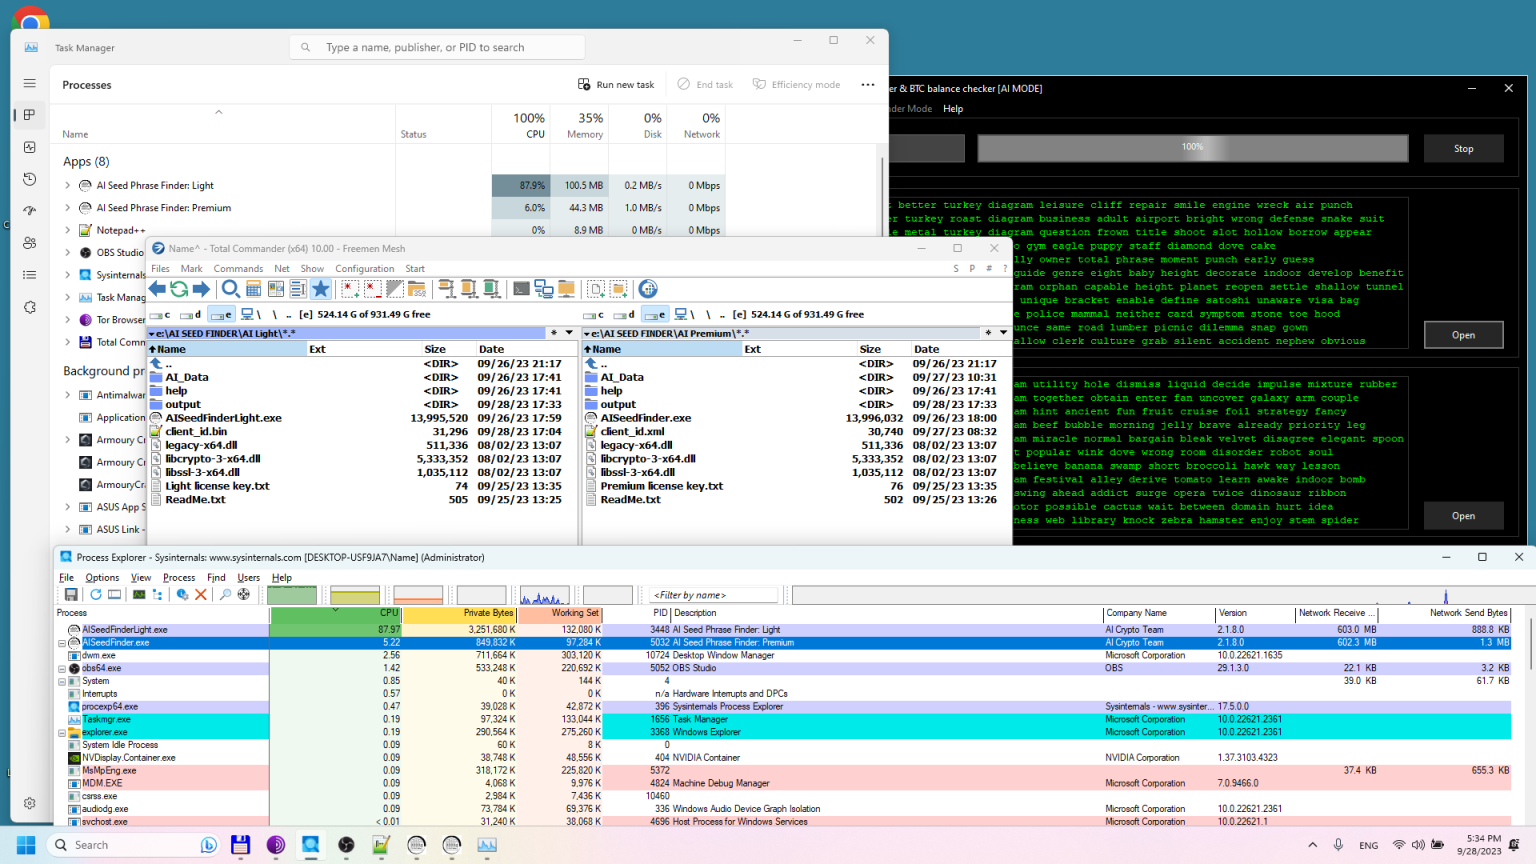This screenshot has width=1536, height=864.
Task: Click the upper Open button in AI Seed Finder
Action: pyautogui.click(x=1464, y=334)
